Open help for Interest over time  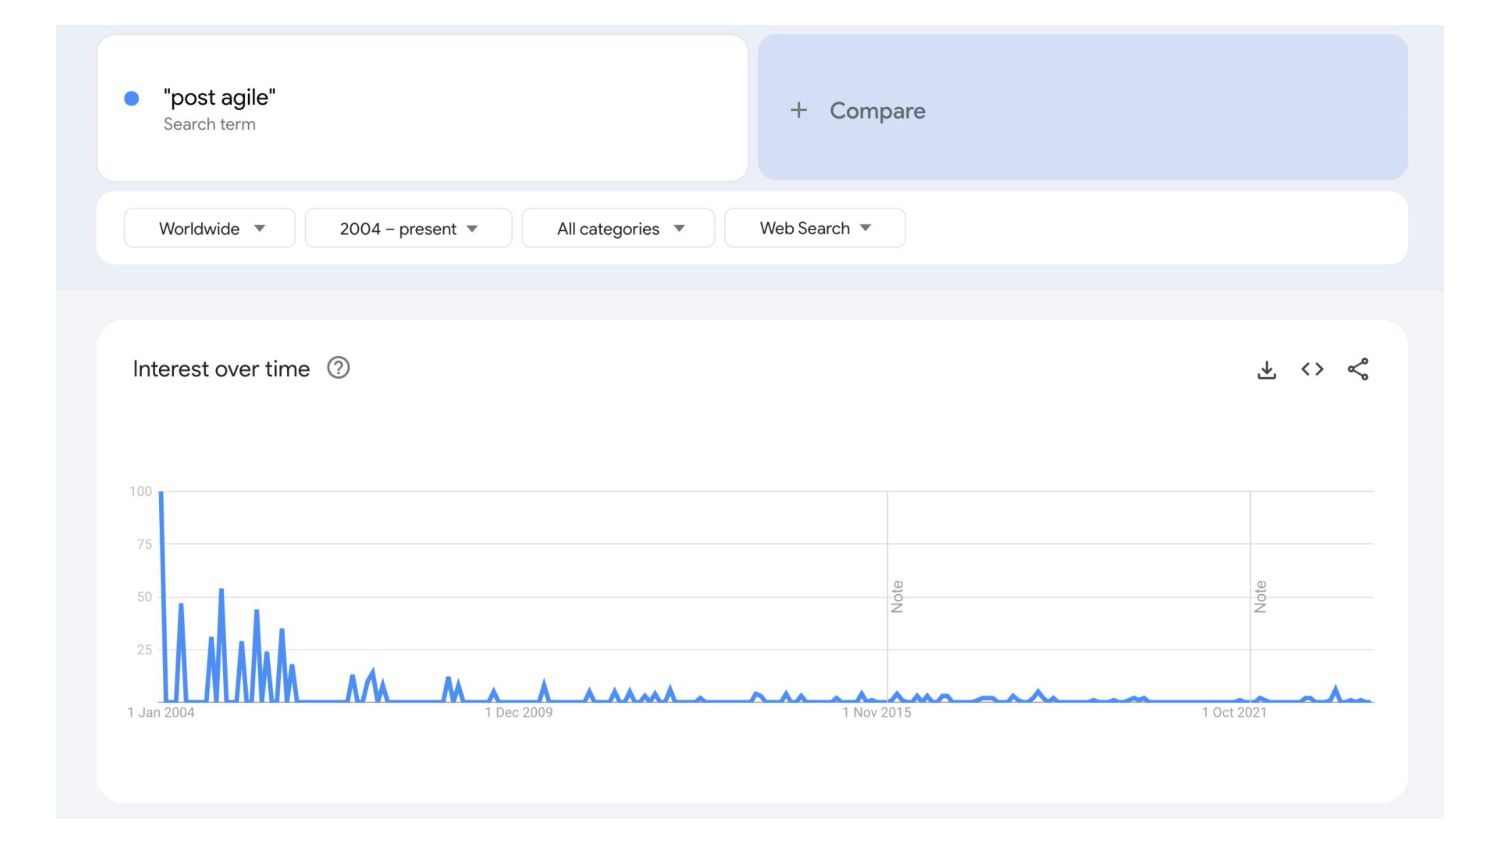[x=339, y=368]
